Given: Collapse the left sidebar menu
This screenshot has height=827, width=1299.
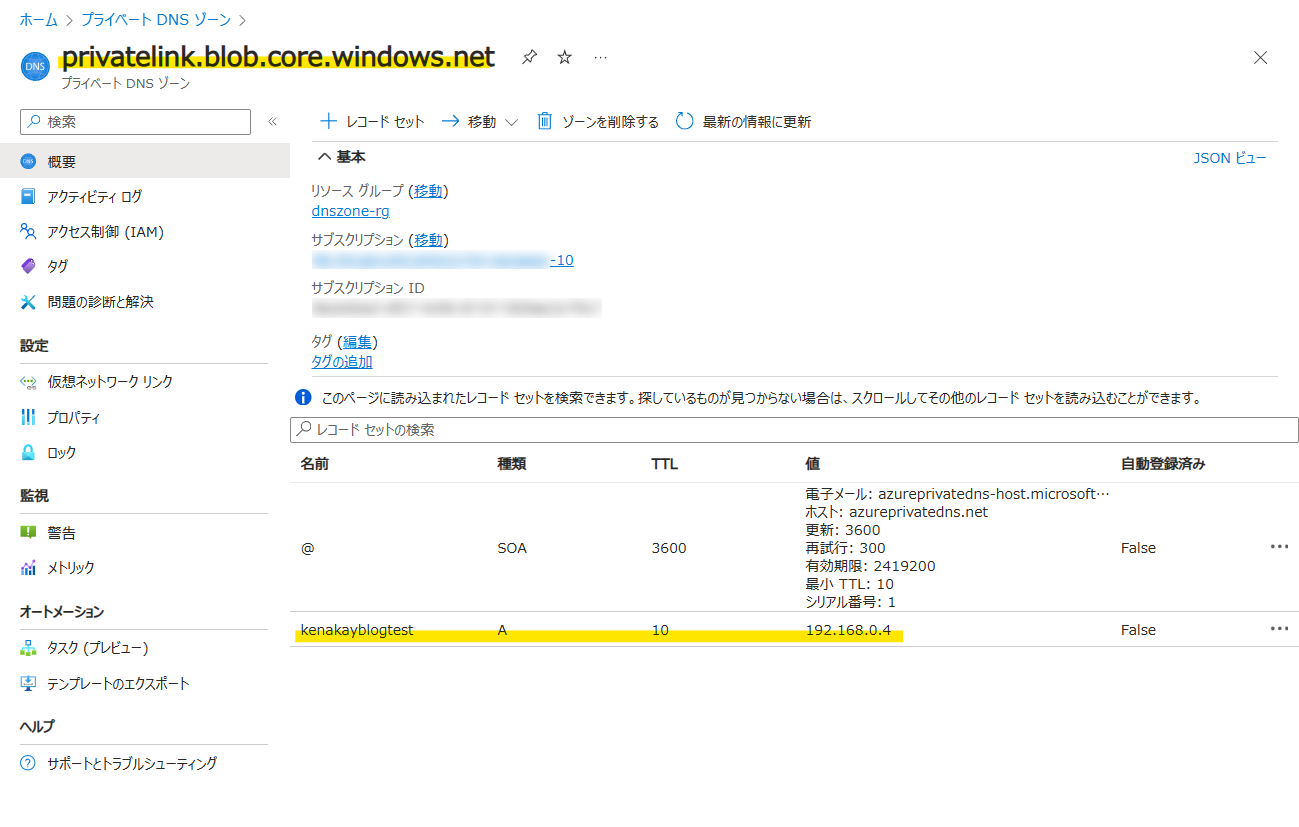Looking at the screenshot, I should 272,122.
